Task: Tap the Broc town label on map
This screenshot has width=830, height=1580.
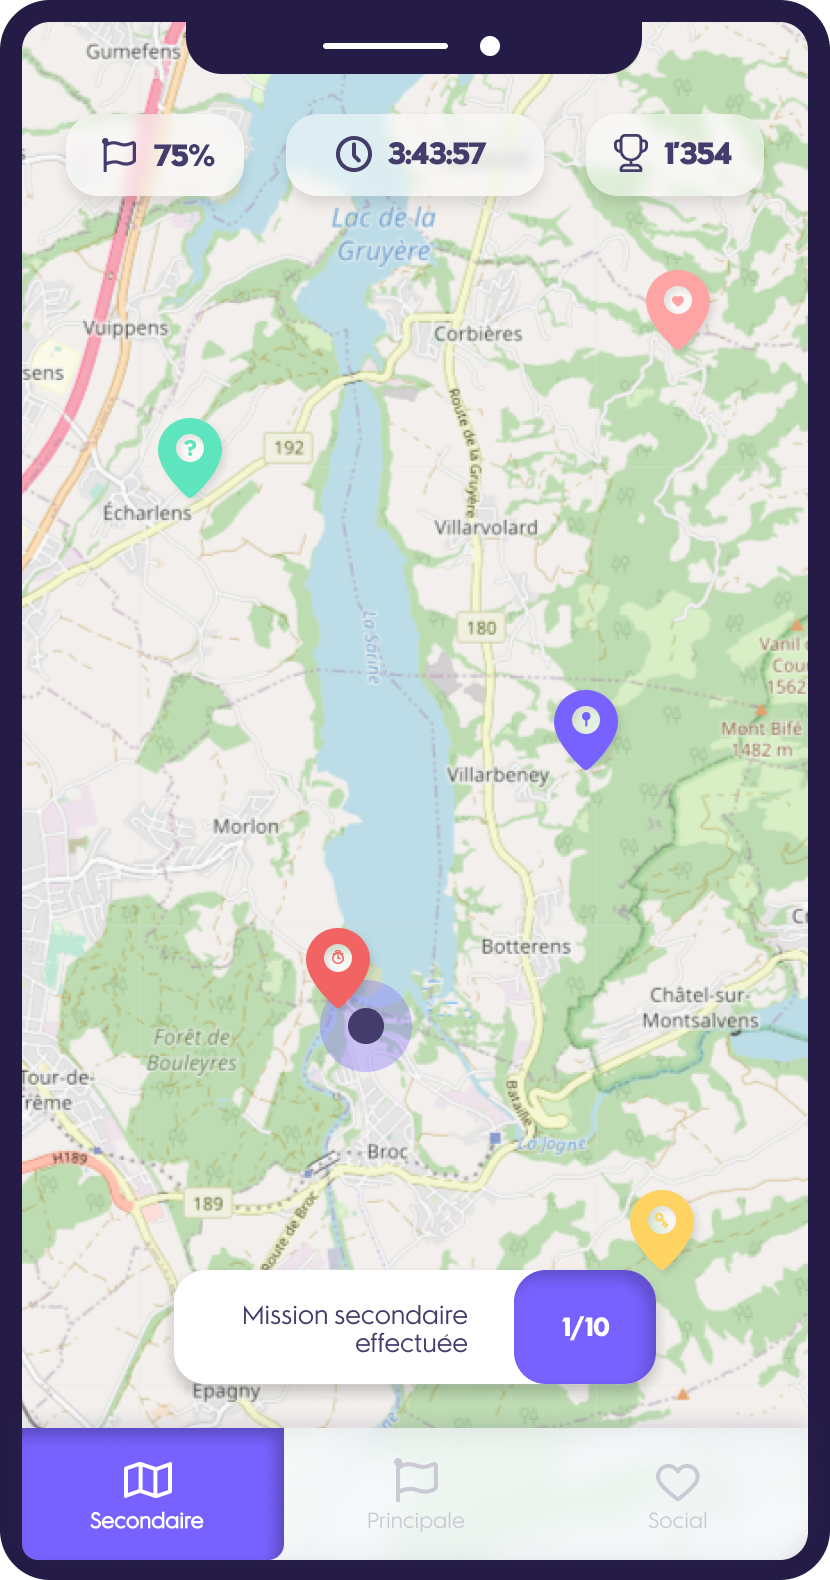Action: pyautogui.click(x=387, y=1151)
